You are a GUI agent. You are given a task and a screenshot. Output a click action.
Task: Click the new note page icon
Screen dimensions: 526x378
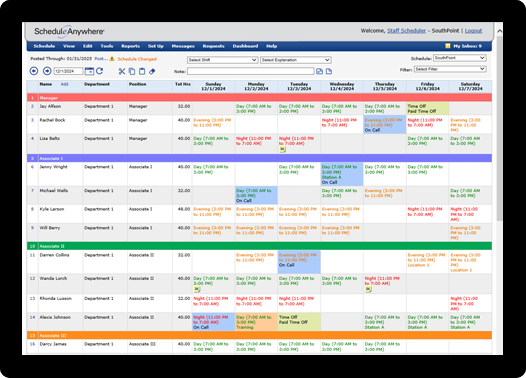tap(329, 71)
